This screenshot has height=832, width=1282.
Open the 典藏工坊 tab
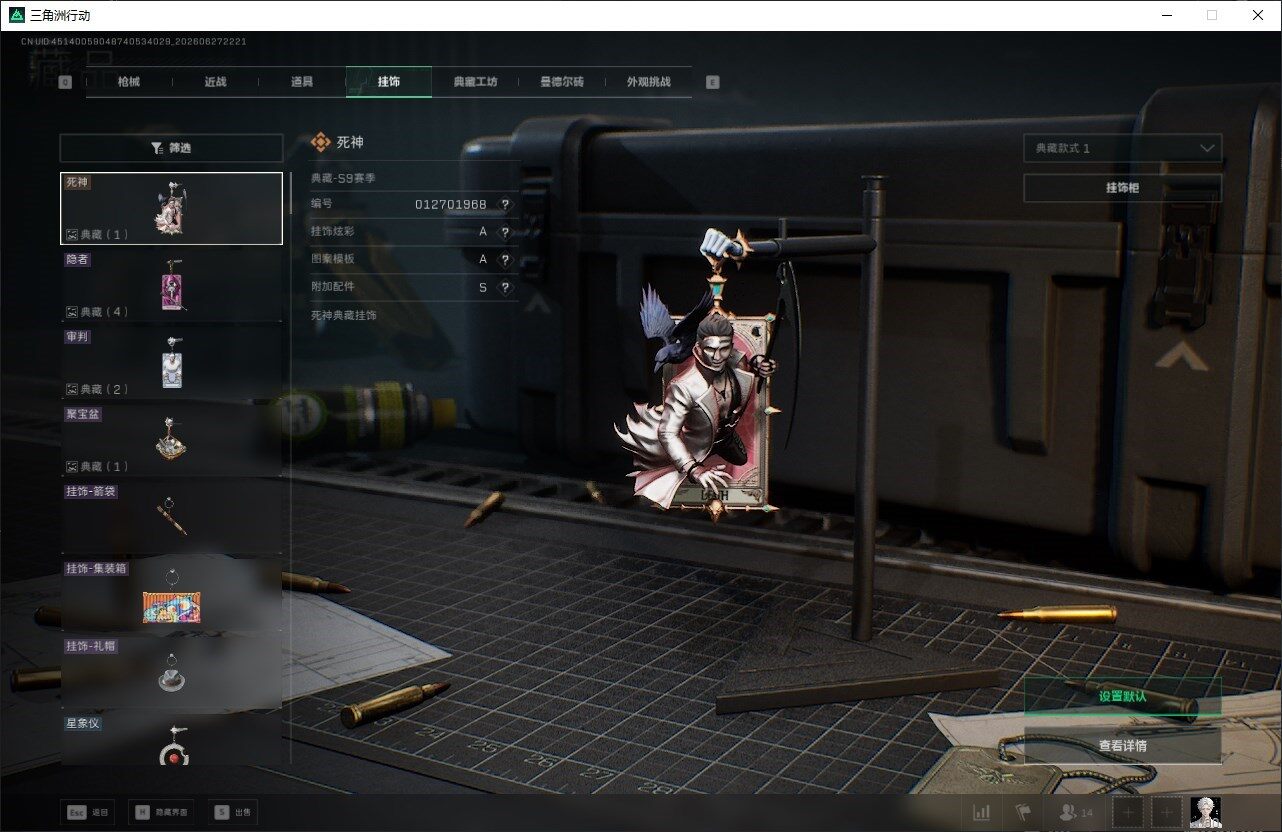tap(475, 82)
